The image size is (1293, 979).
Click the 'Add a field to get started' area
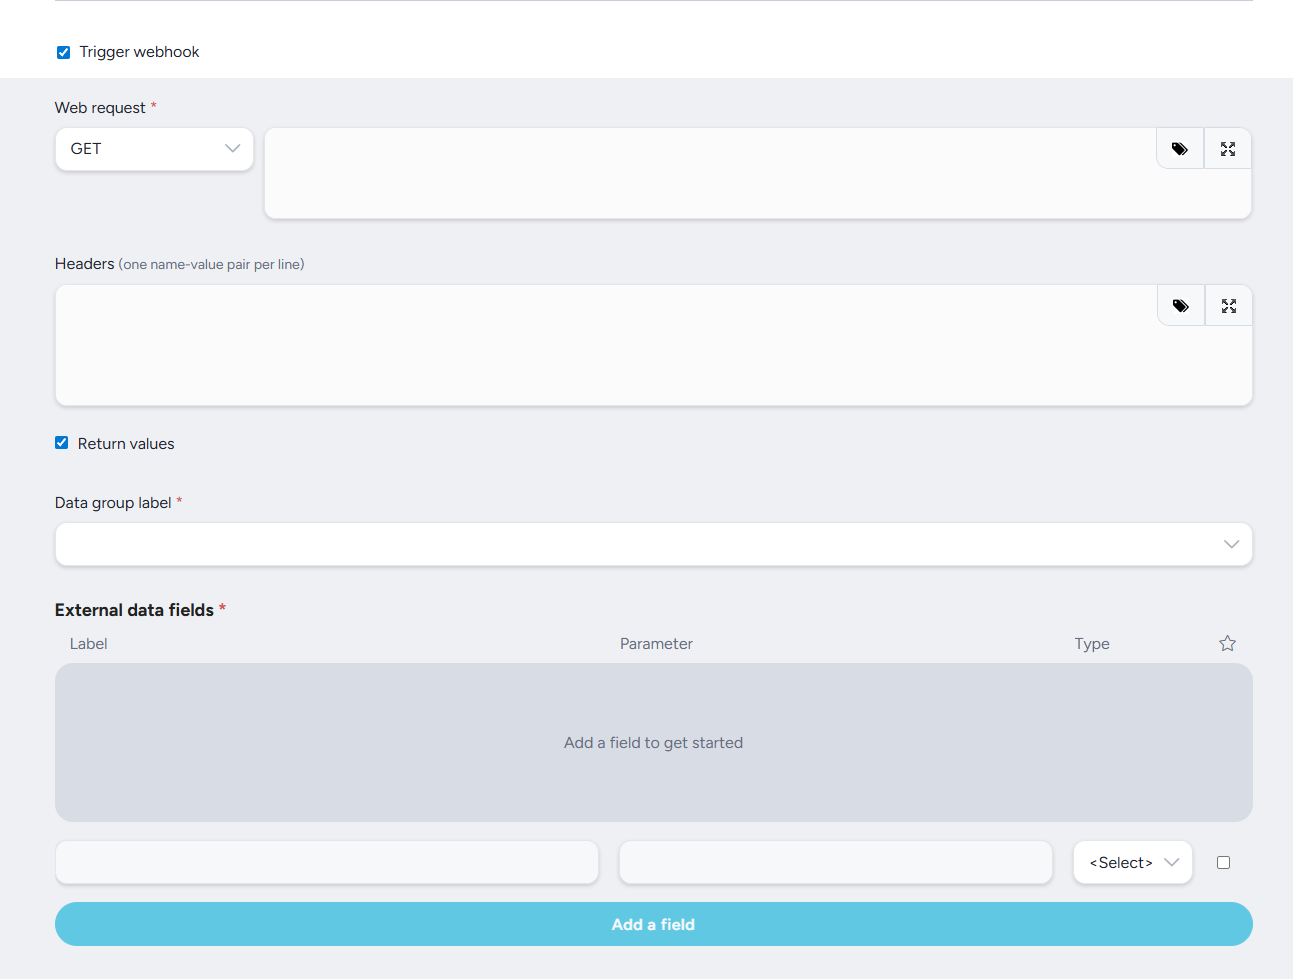tap(653, 743)
